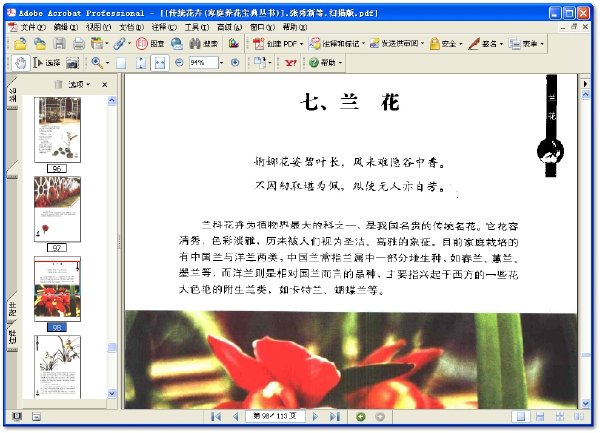The image size is (600, 433).
Task: Click the thumbnail panel scroll up arrow
Action: 112,101
